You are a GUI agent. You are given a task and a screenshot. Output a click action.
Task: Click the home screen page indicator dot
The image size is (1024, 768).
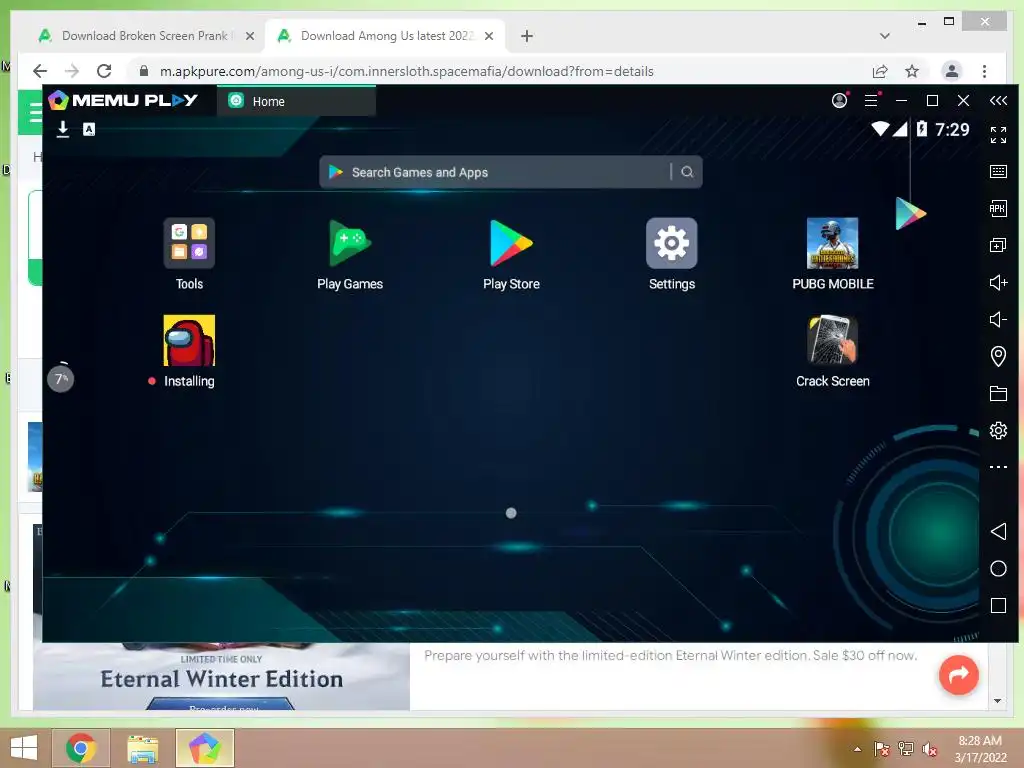coord(511,513)
